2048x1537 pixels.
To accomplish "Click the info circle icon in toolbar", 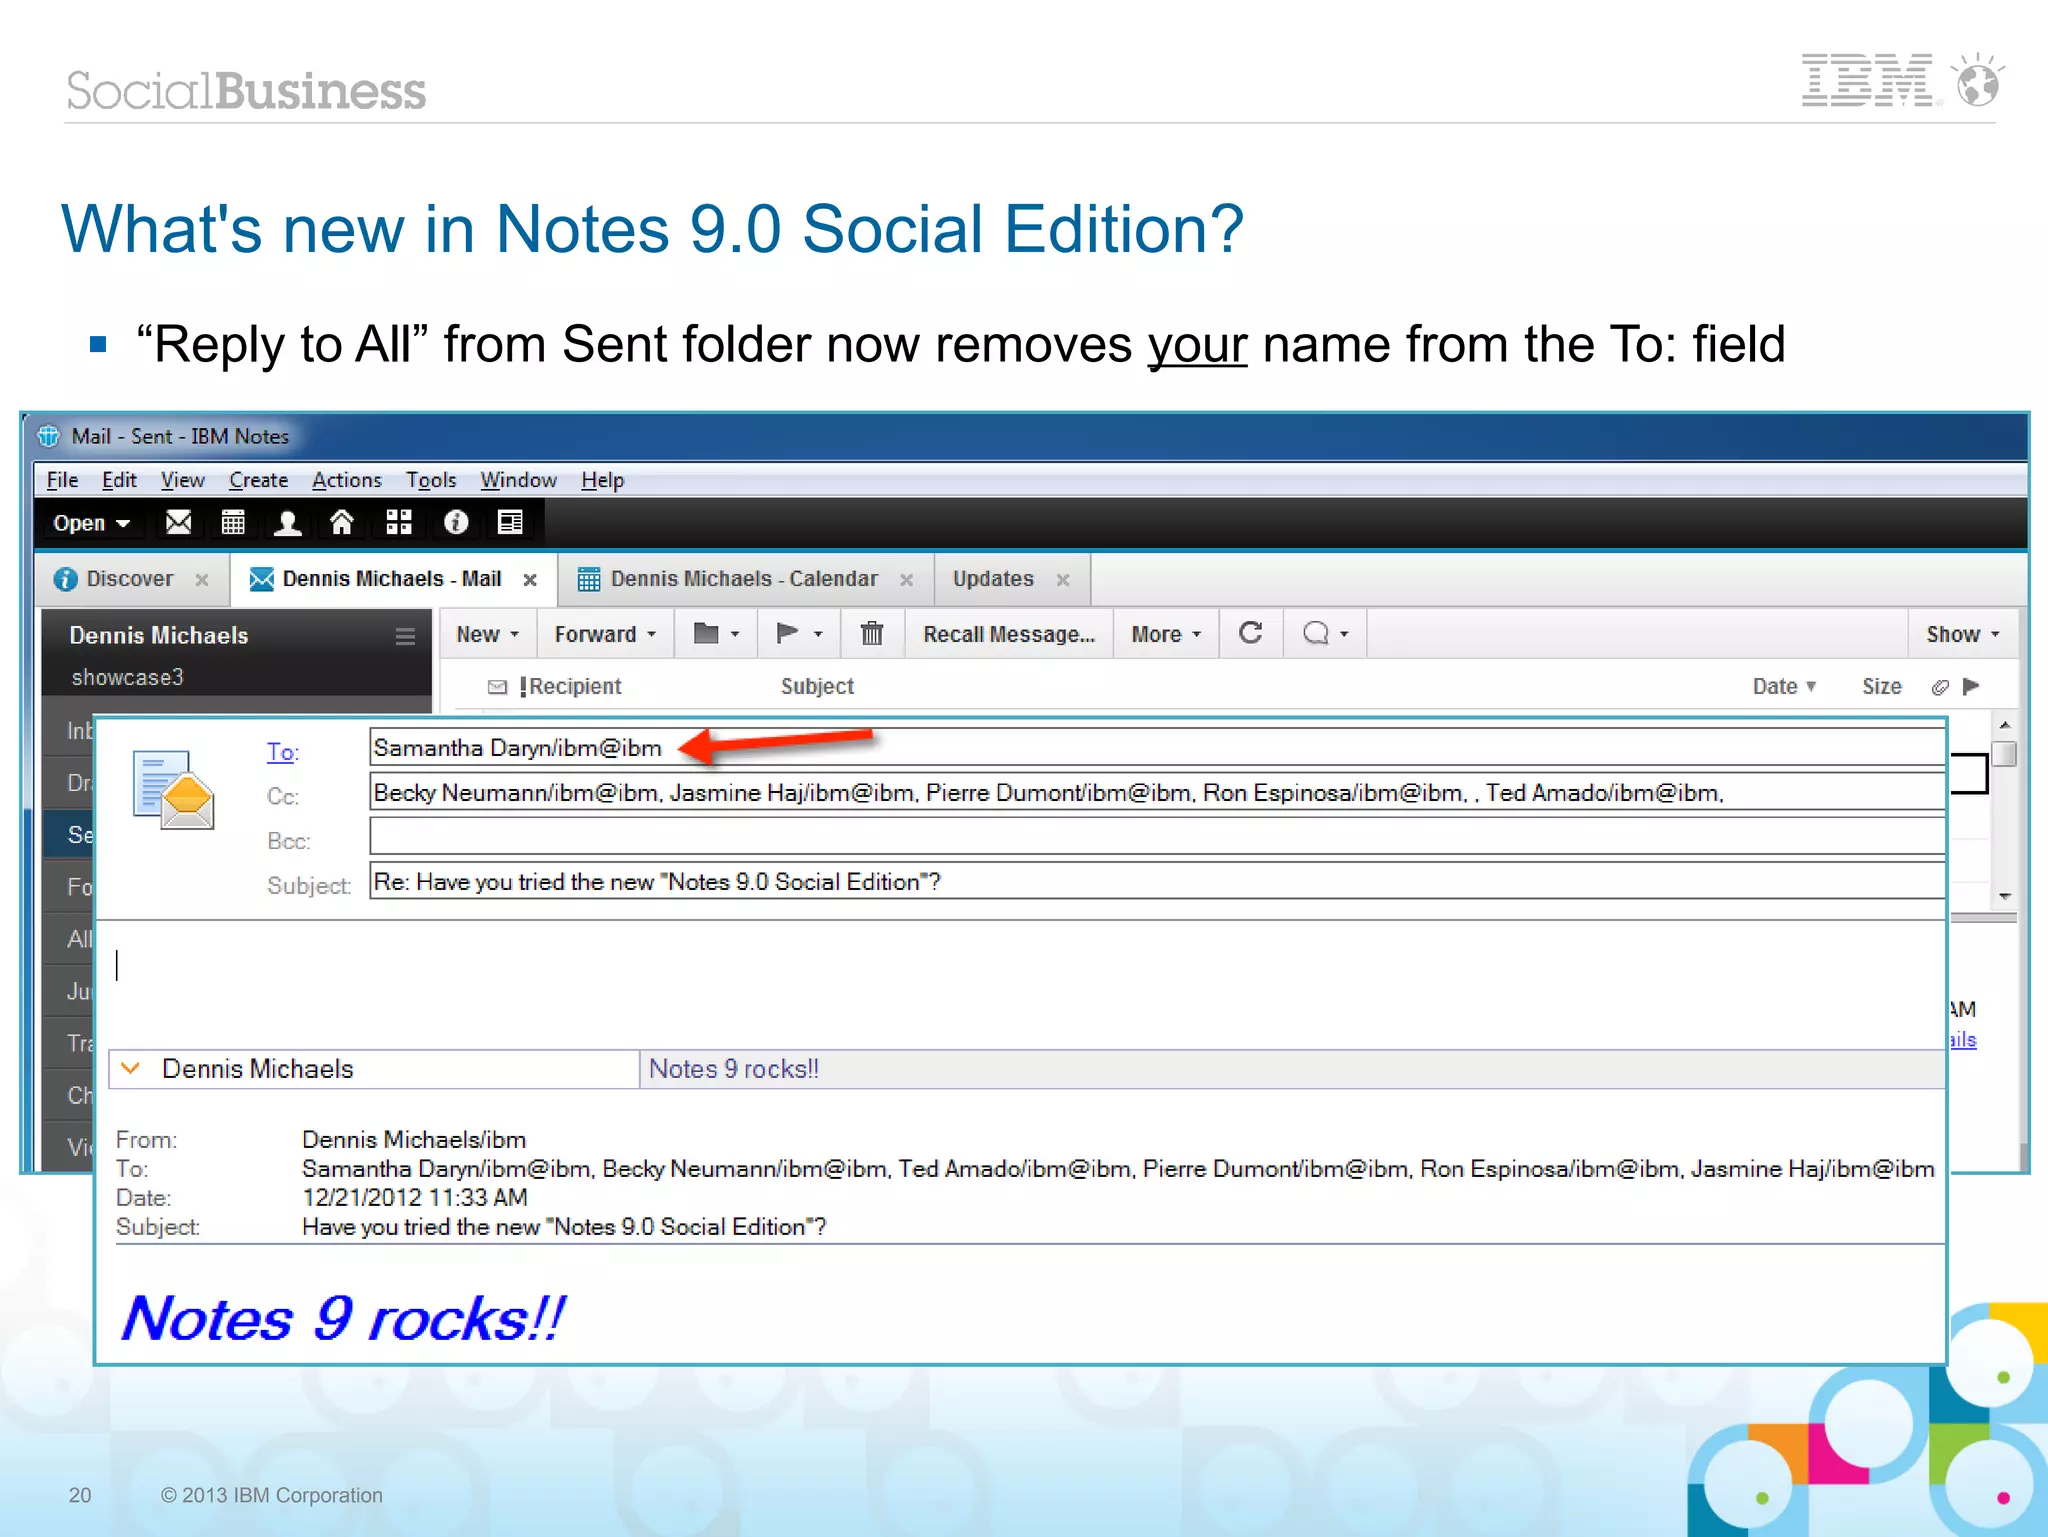I will (456, 522).
